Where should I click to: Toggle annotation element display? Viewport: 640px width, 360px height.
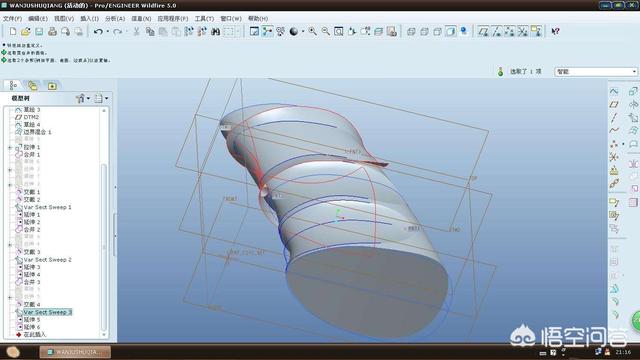pos(536,31)
